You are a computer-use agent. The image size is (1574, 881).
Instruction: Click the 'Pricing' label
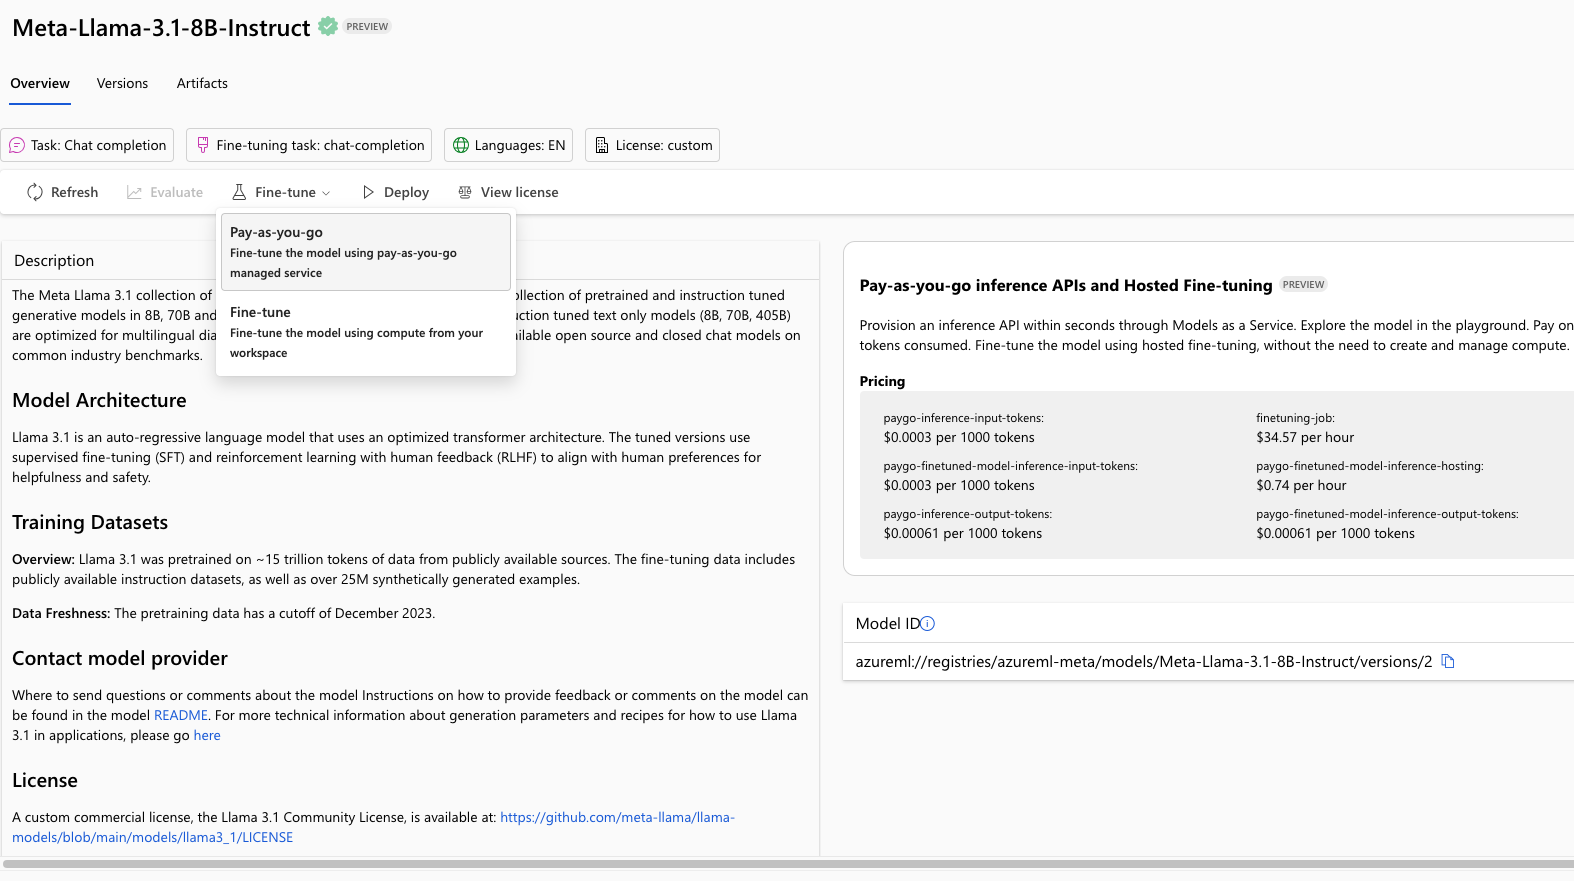tap(882, 381)
